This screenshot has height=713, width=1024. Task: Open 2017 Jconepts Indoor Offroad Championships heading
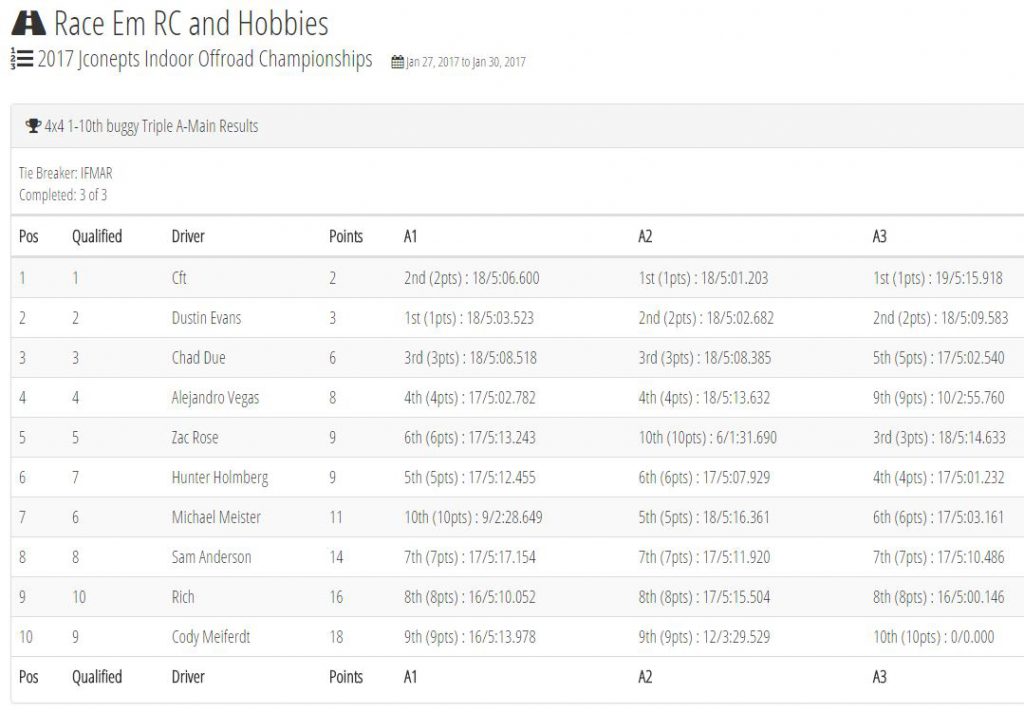coord(205,59)
